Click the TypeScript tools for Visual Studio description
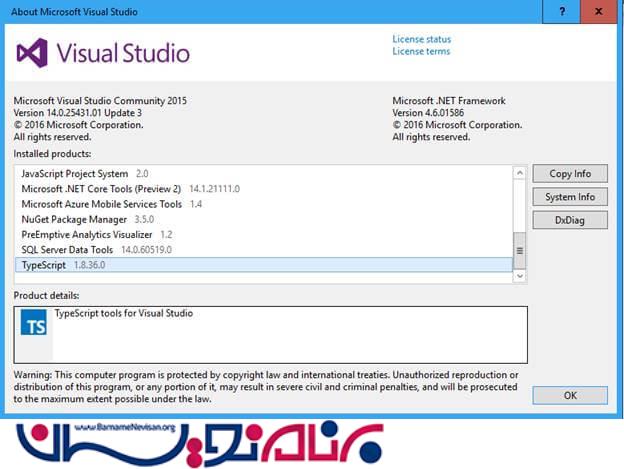This screenshot has width=624, height=469. 124,313
